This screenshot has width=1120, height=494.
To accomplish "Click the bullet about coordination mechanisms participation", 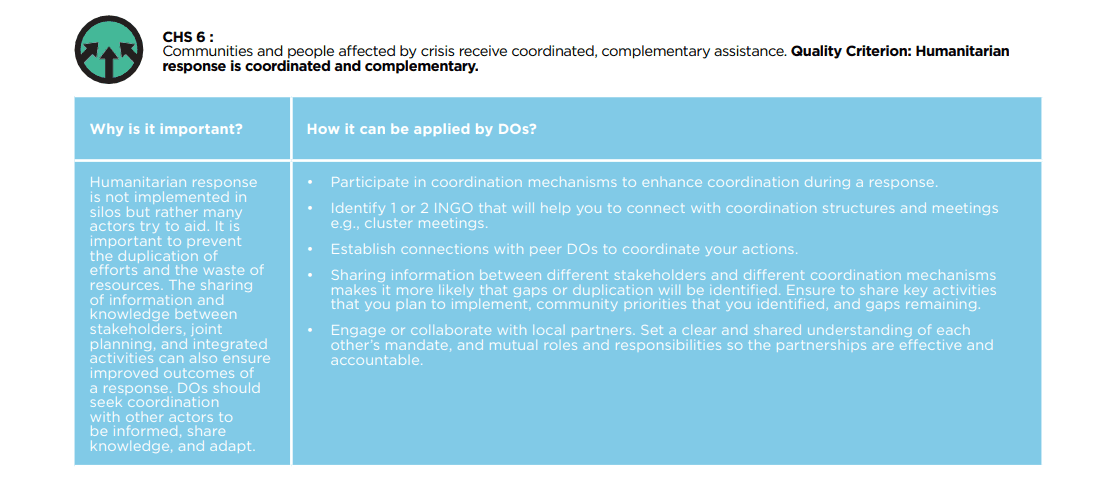I will 634,182.
